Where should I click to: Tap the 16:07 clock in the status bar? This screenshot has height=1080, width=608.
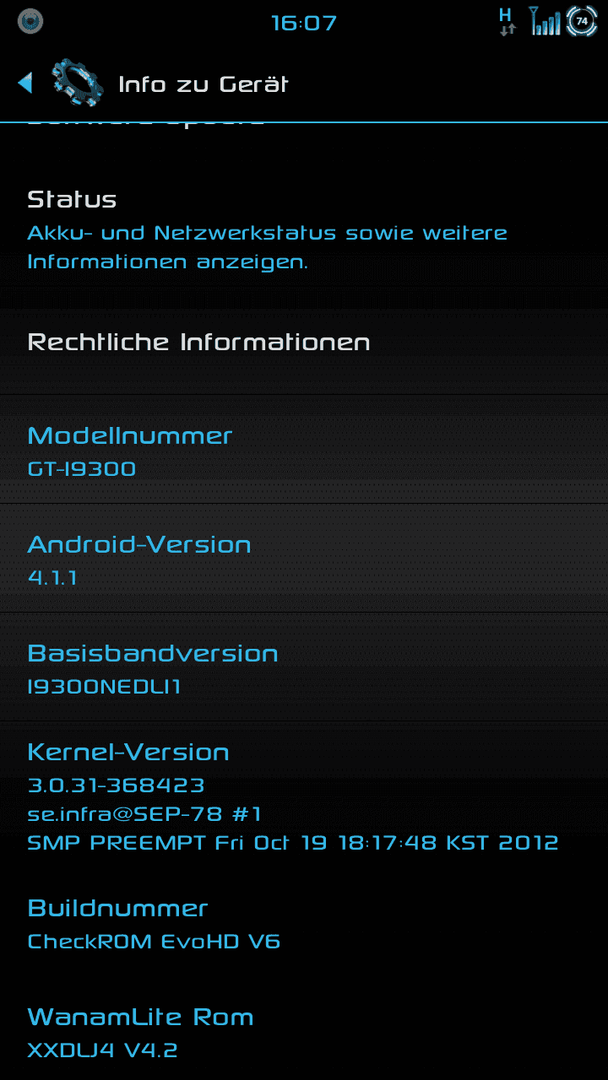(x=304, y=23)
